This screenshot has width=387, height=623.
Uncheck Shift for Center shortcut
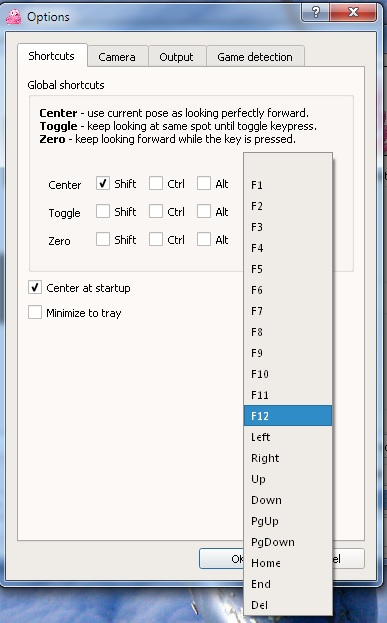point(103,183)
